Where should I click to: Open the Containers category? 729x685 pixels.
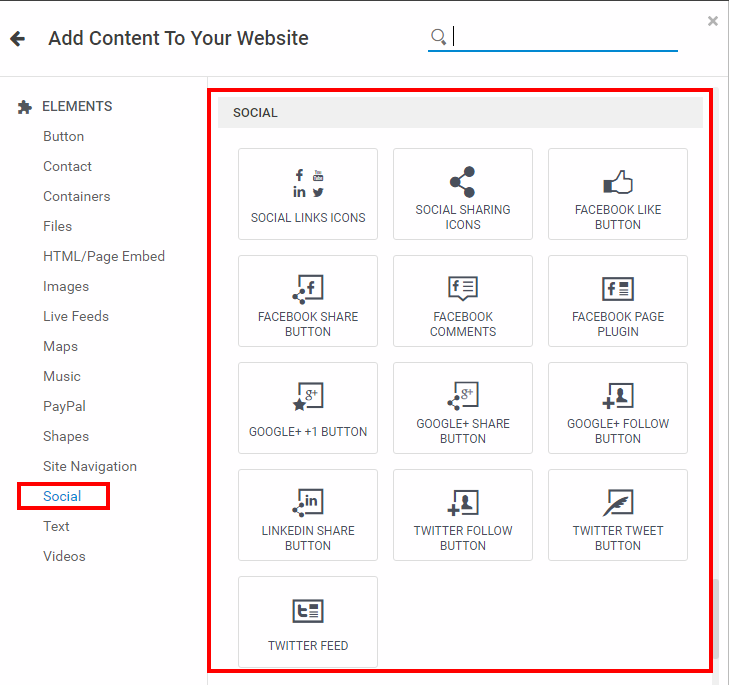click(x=77, y=196)
